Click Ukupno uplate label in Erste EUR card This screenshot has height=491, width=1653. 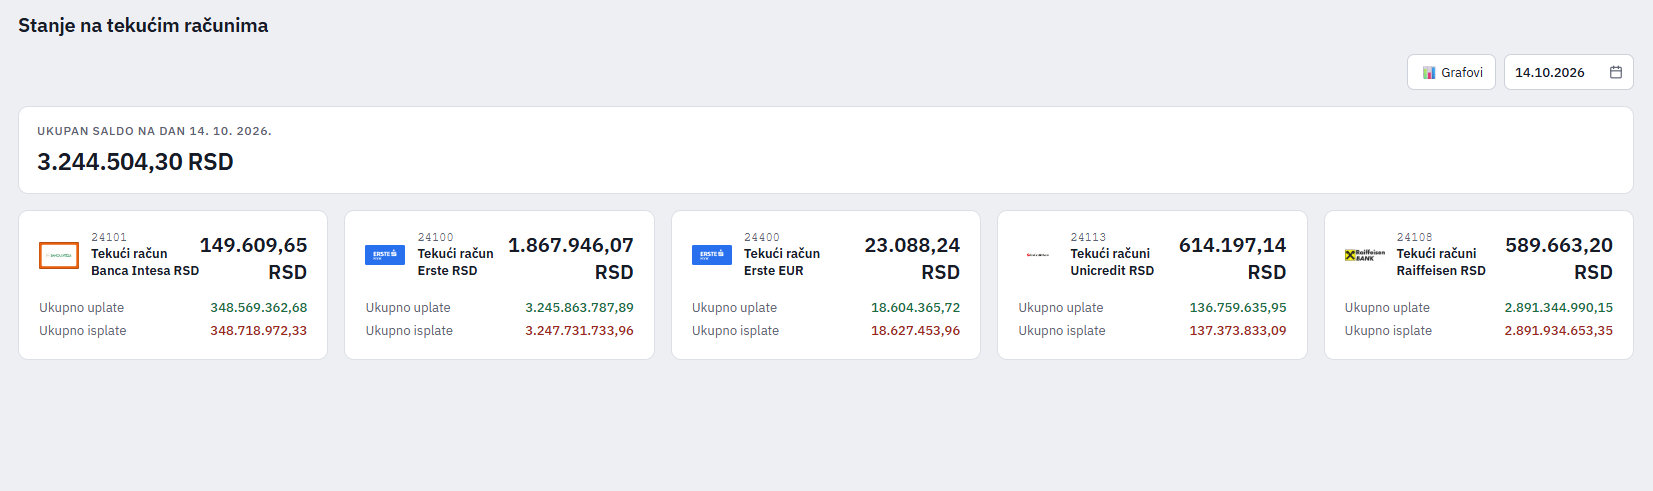(735, 308)
